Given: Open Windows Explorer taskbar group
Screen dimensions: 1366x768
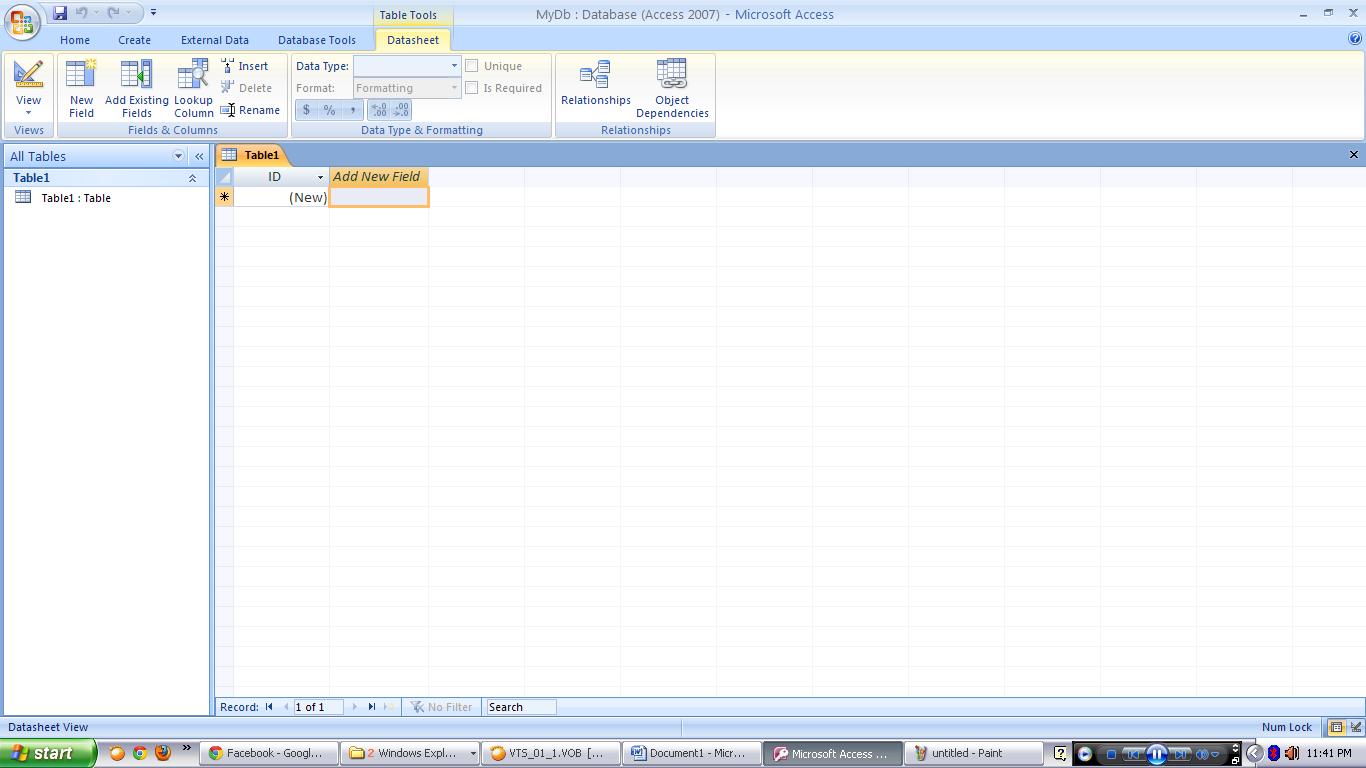Looking at the screenshot, I should click(x=412, y=753).
